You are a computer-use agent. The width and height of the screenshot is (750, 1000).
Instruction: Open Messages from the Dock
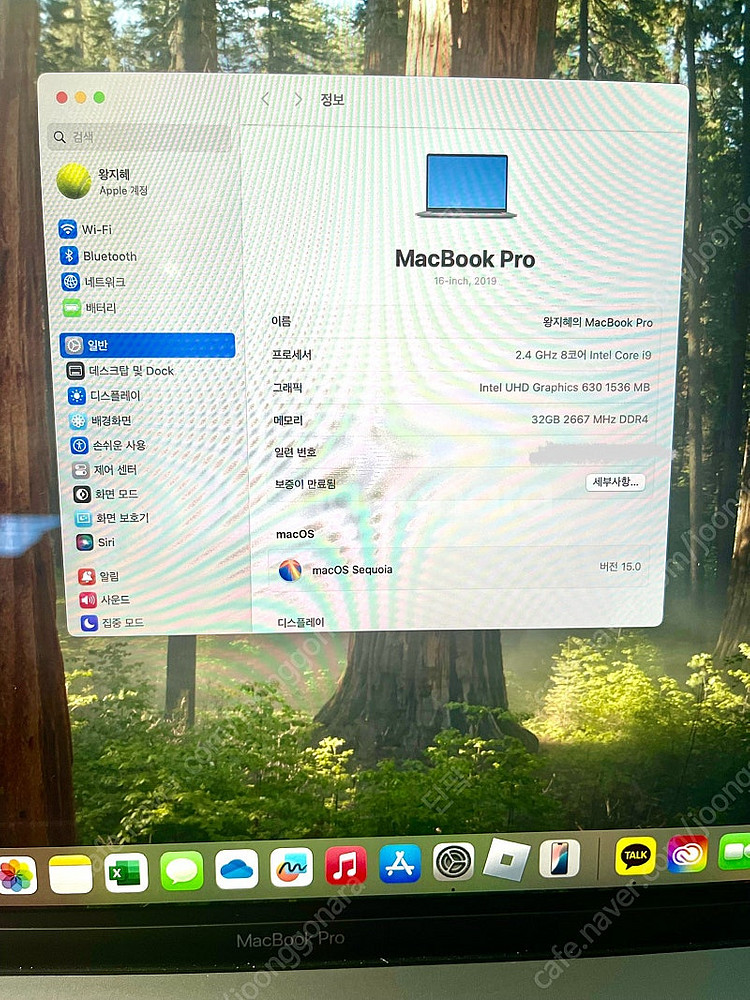click(x=182, y=870)
